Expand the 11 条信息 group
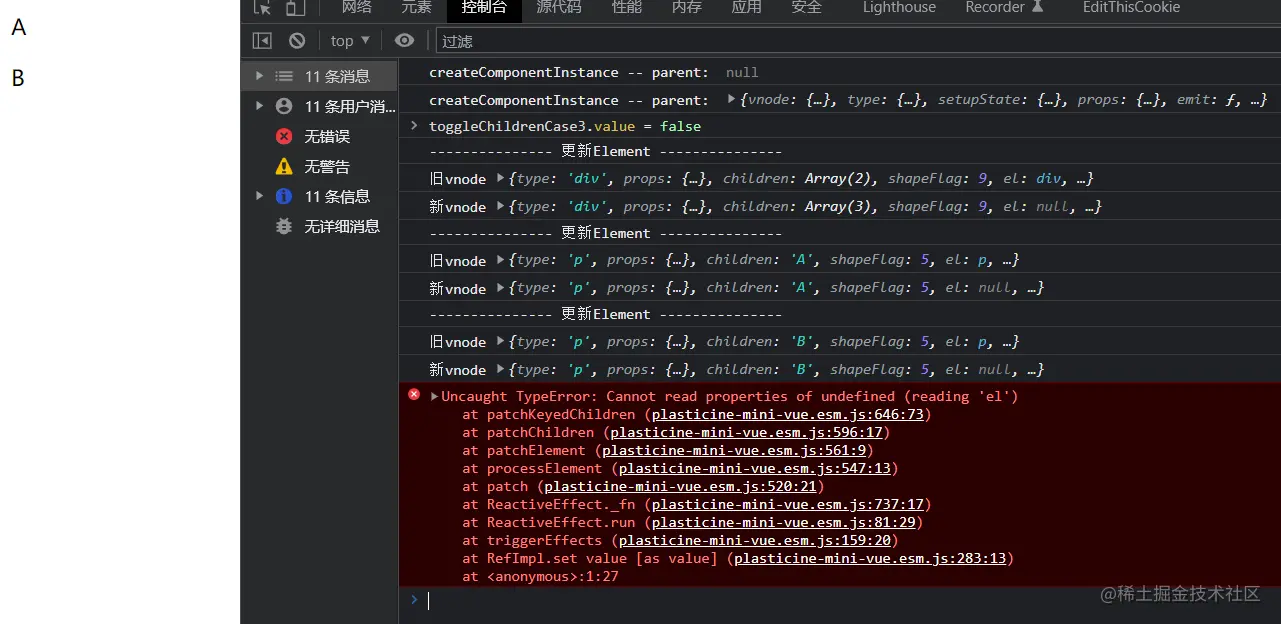Screen dimensions: 1281x624 pyautogui.click(x=260, y=196)
